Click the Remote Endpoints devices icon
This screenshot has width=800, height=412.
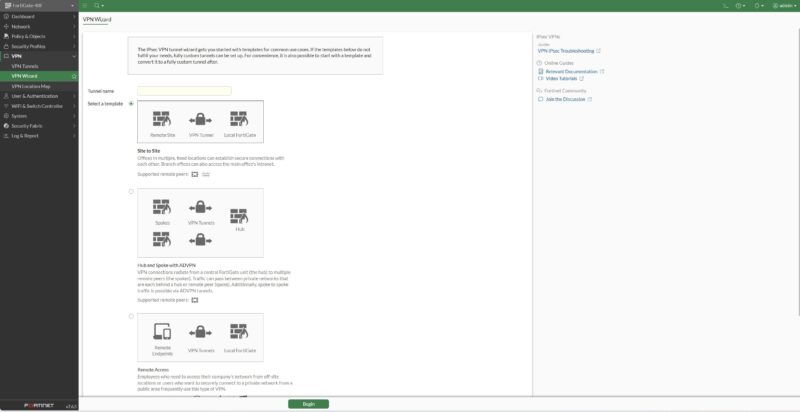point(162,332)
